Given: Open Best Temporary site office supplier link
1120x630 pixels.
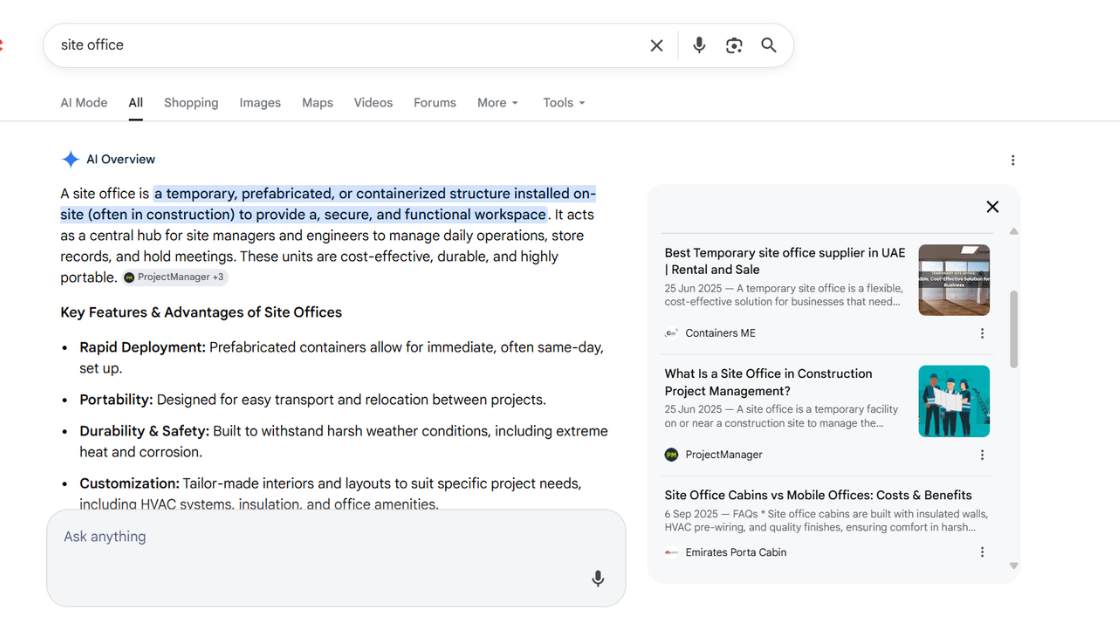Looking at the screenshot, I should point(784,261).
